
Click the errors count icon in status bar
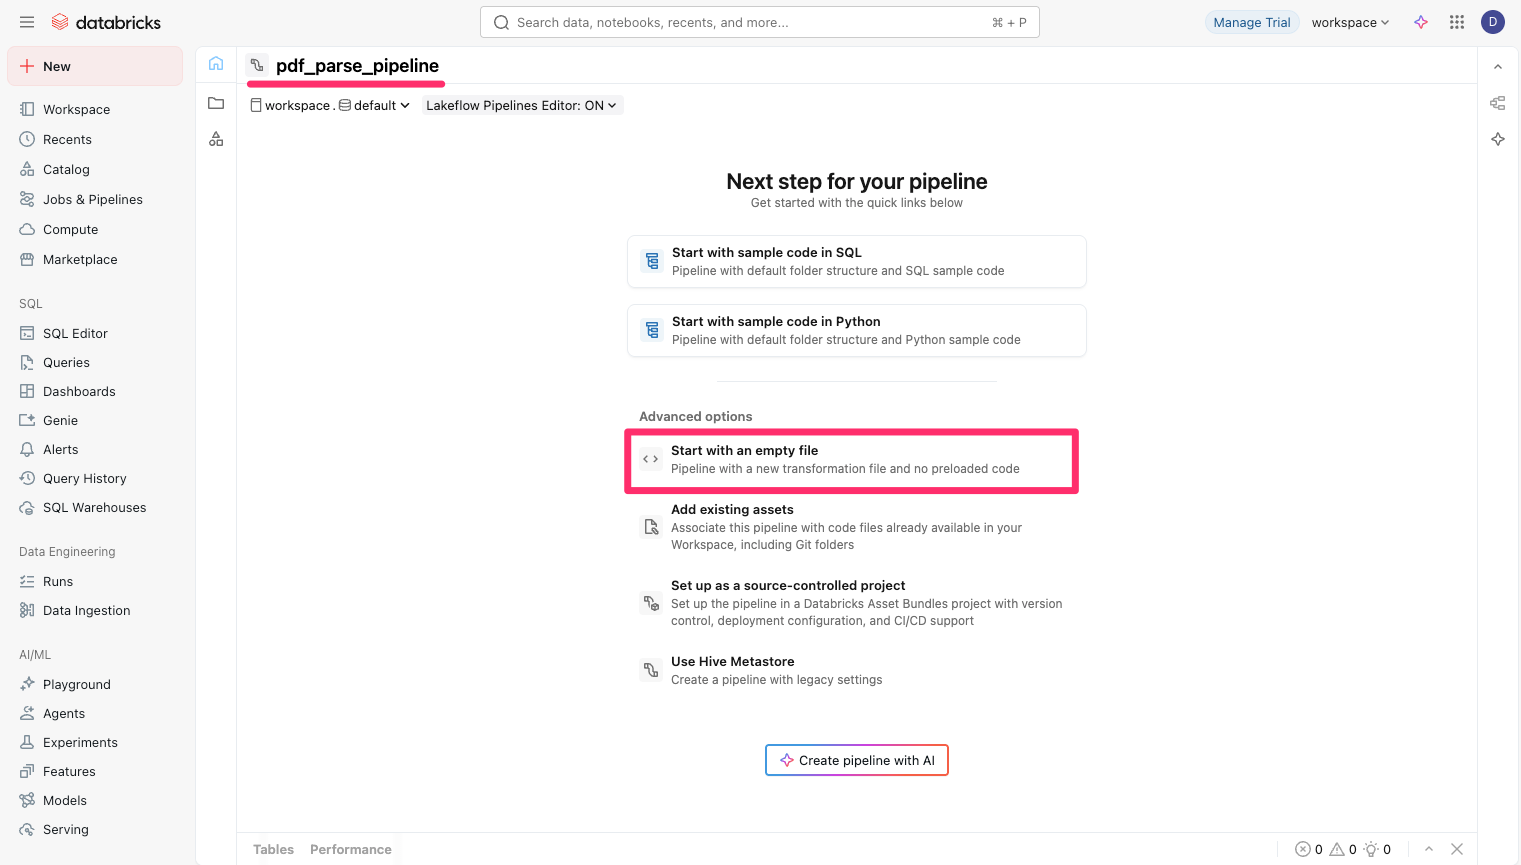1303,849
